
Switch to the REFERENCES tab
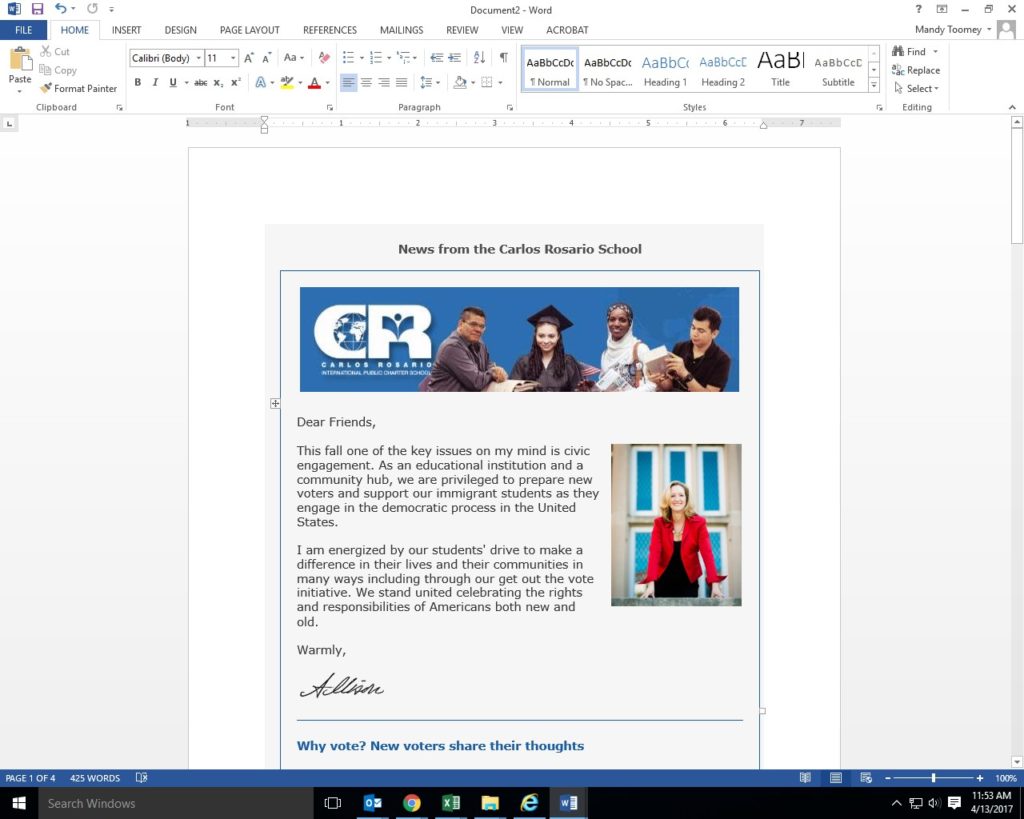tap(330, 30)
